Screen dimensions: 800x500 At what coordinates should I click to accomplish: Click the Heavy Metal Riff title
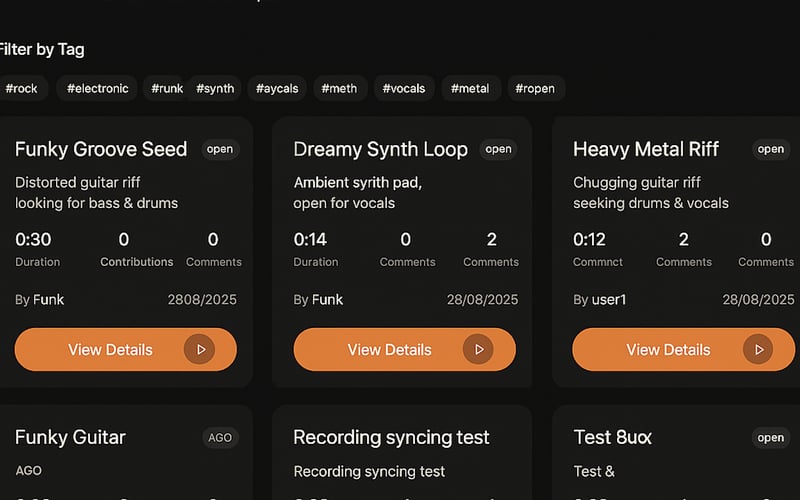(646, 149)
